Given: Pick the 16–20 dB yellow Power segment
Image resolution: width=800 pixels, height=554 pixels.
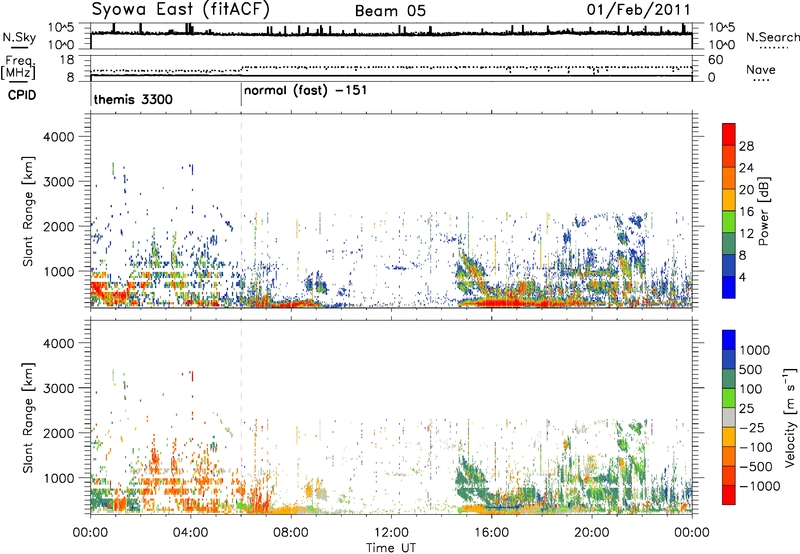Looking at the screenshot, I should click(x=729, y=199).
